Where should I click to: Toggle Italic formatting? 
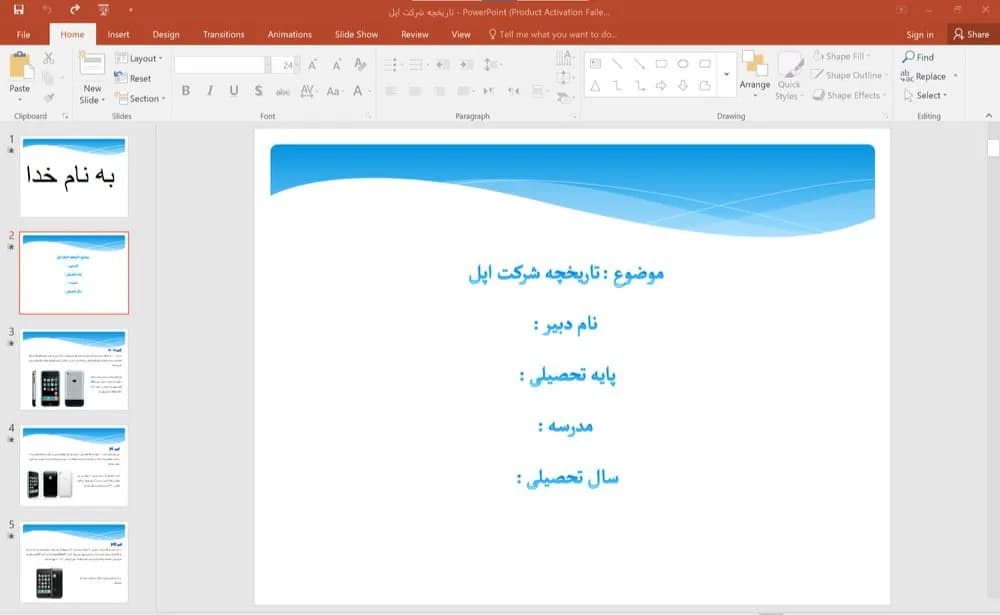(210, 91)
